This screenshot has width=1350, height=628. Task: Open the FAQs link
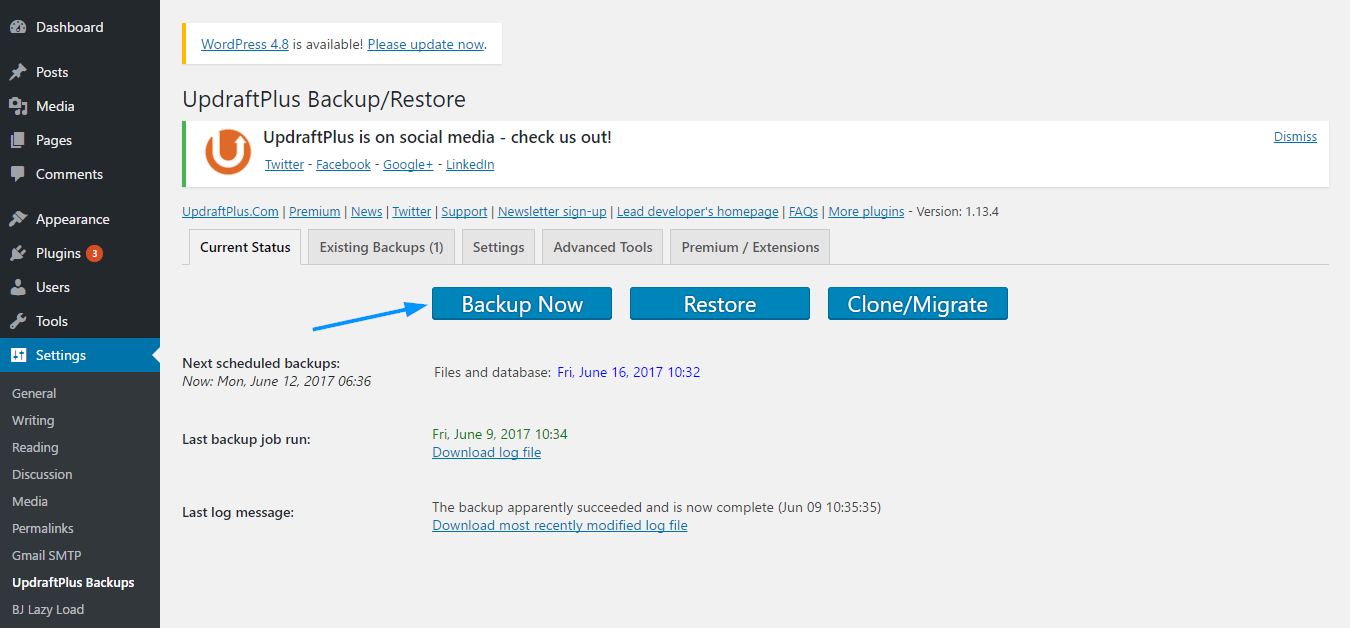point(803,212)
